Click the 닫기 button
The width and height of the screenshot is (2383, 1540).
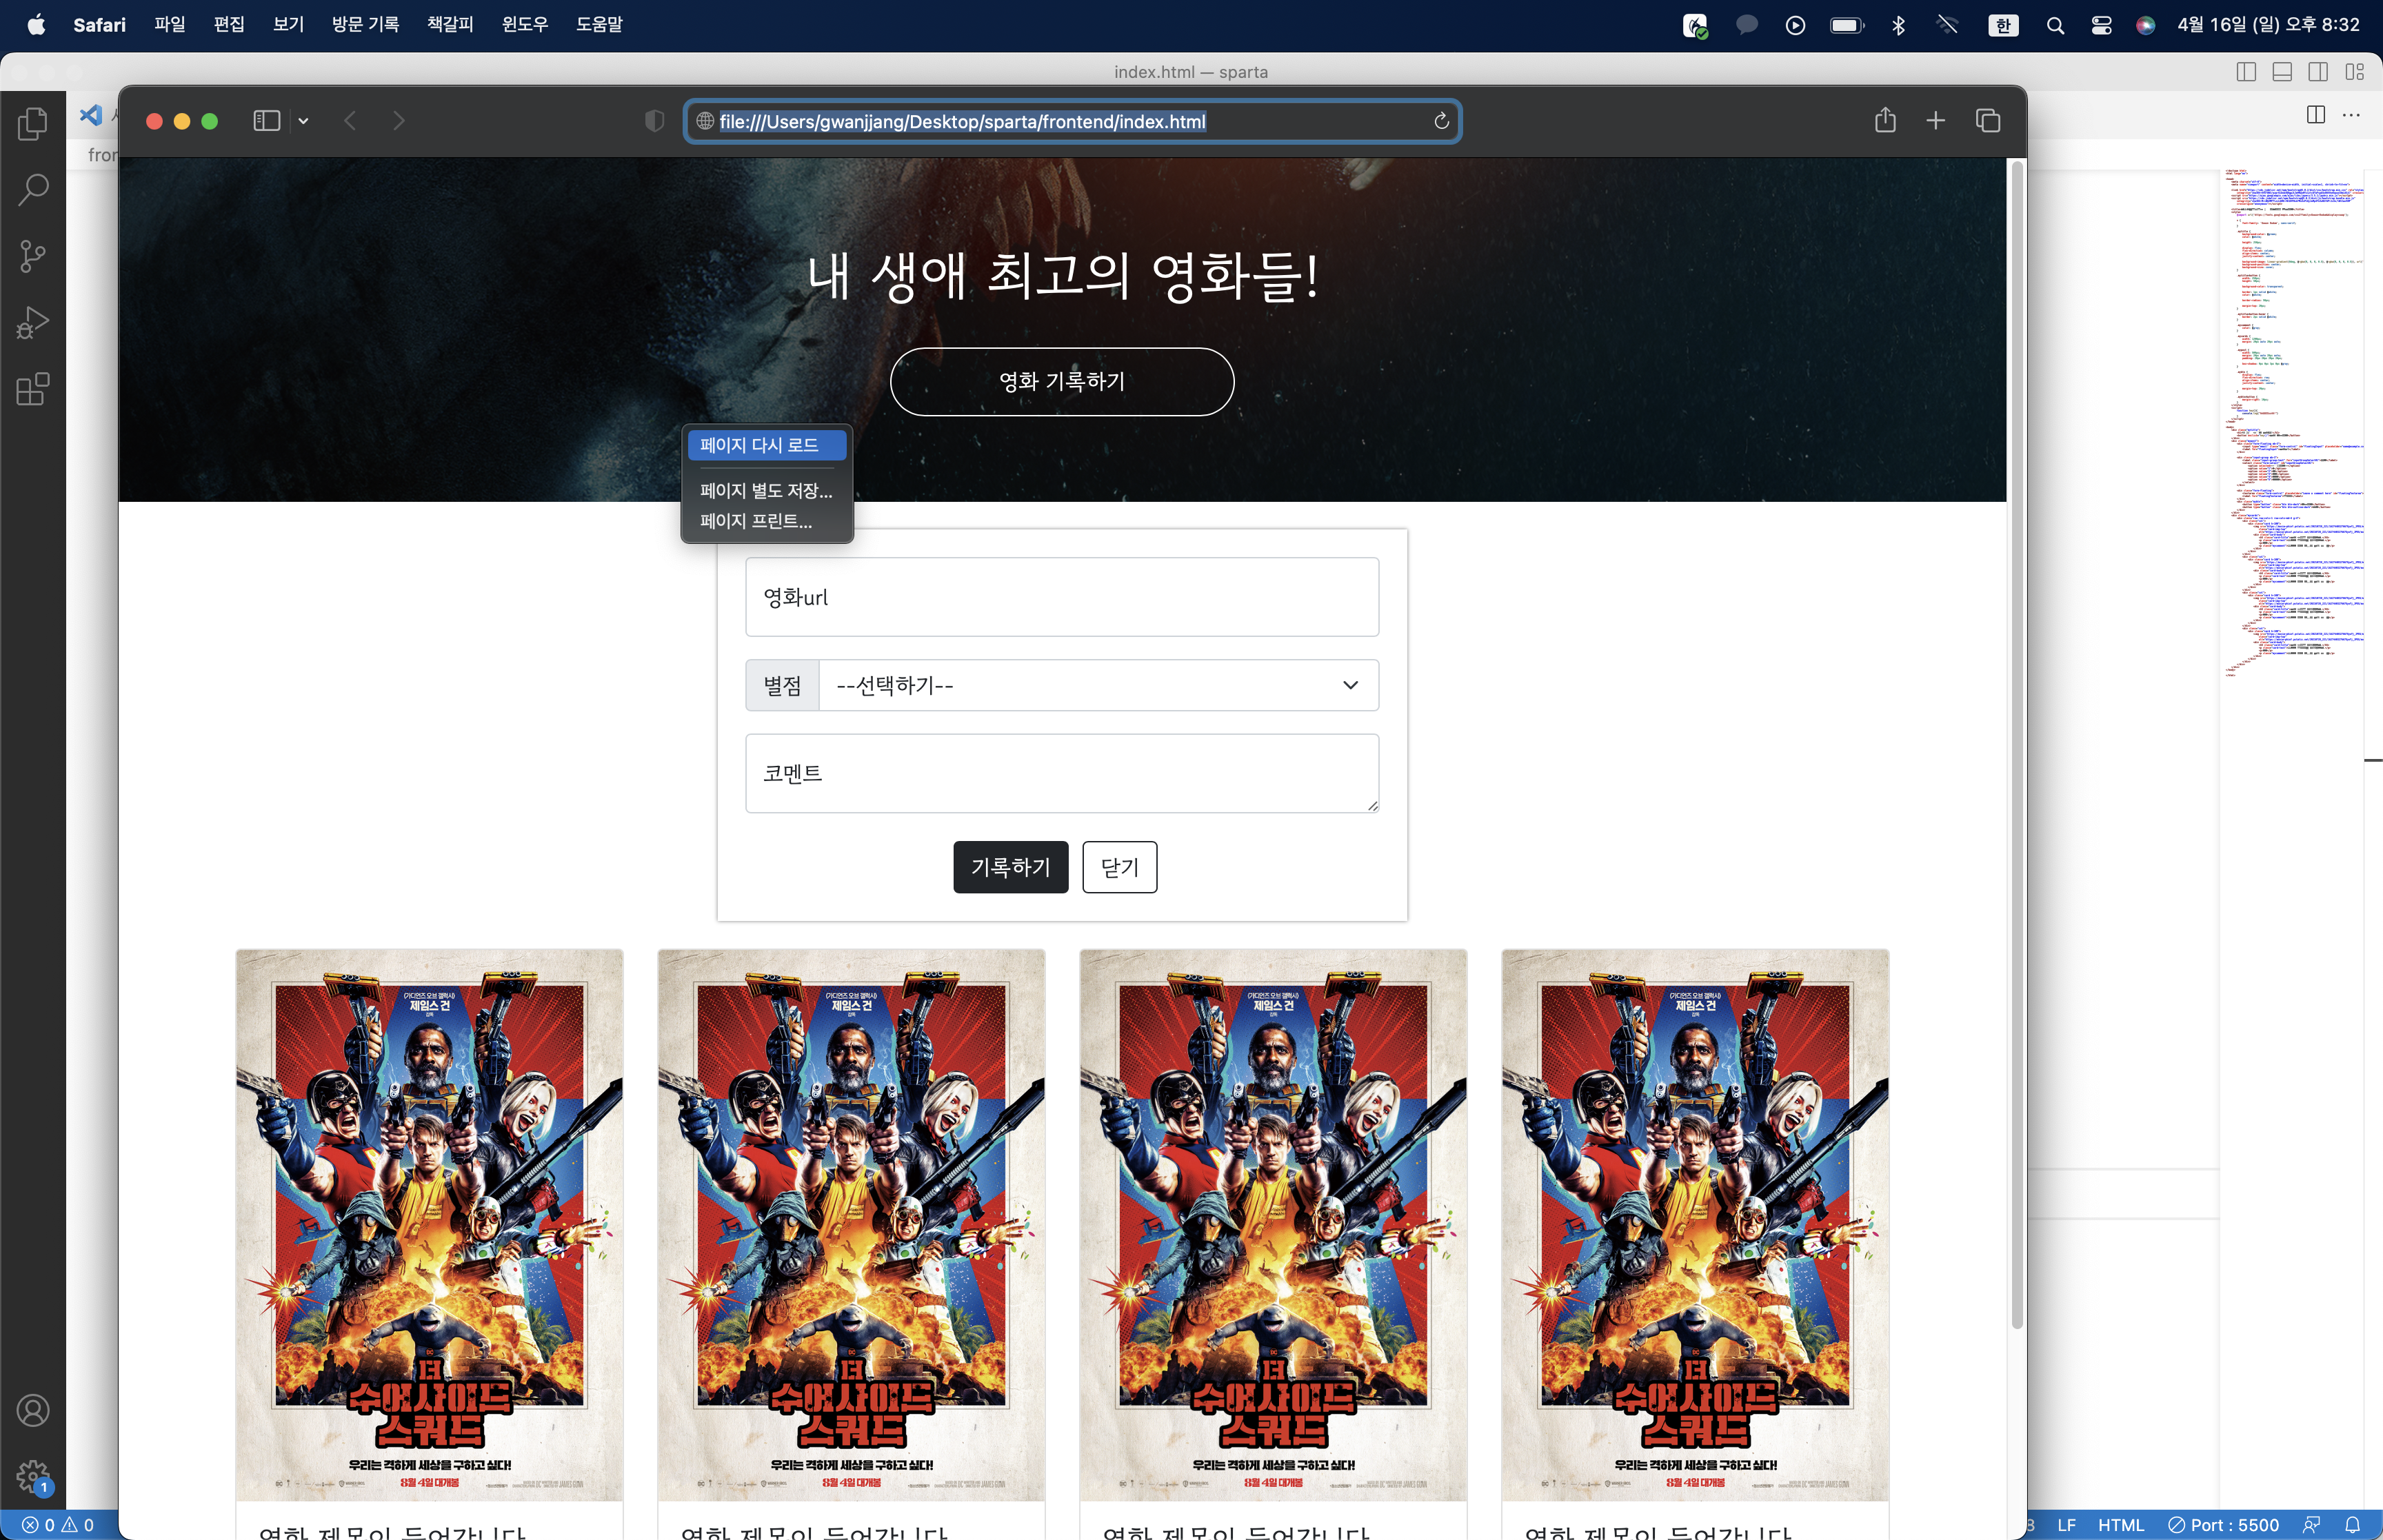pyautogui.click(x=1120, y=867)
